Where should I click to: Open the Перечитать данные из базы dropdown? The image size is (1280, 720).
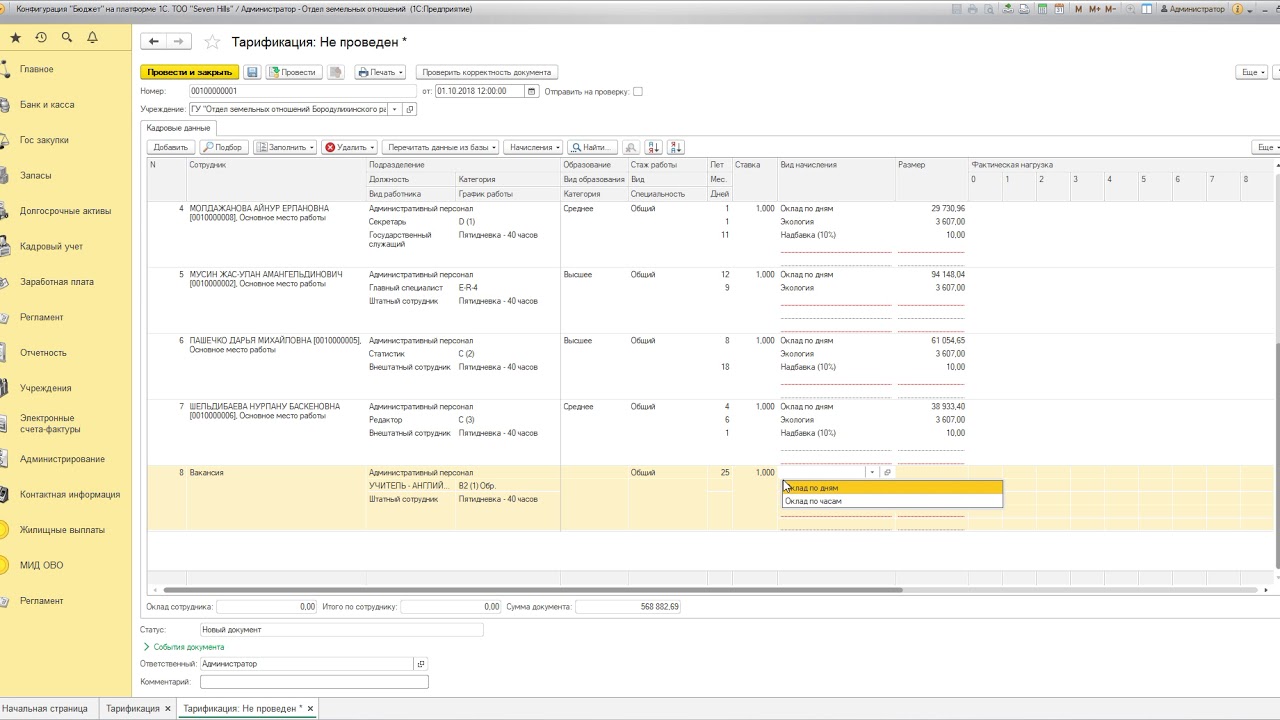[x=440, y=147]
